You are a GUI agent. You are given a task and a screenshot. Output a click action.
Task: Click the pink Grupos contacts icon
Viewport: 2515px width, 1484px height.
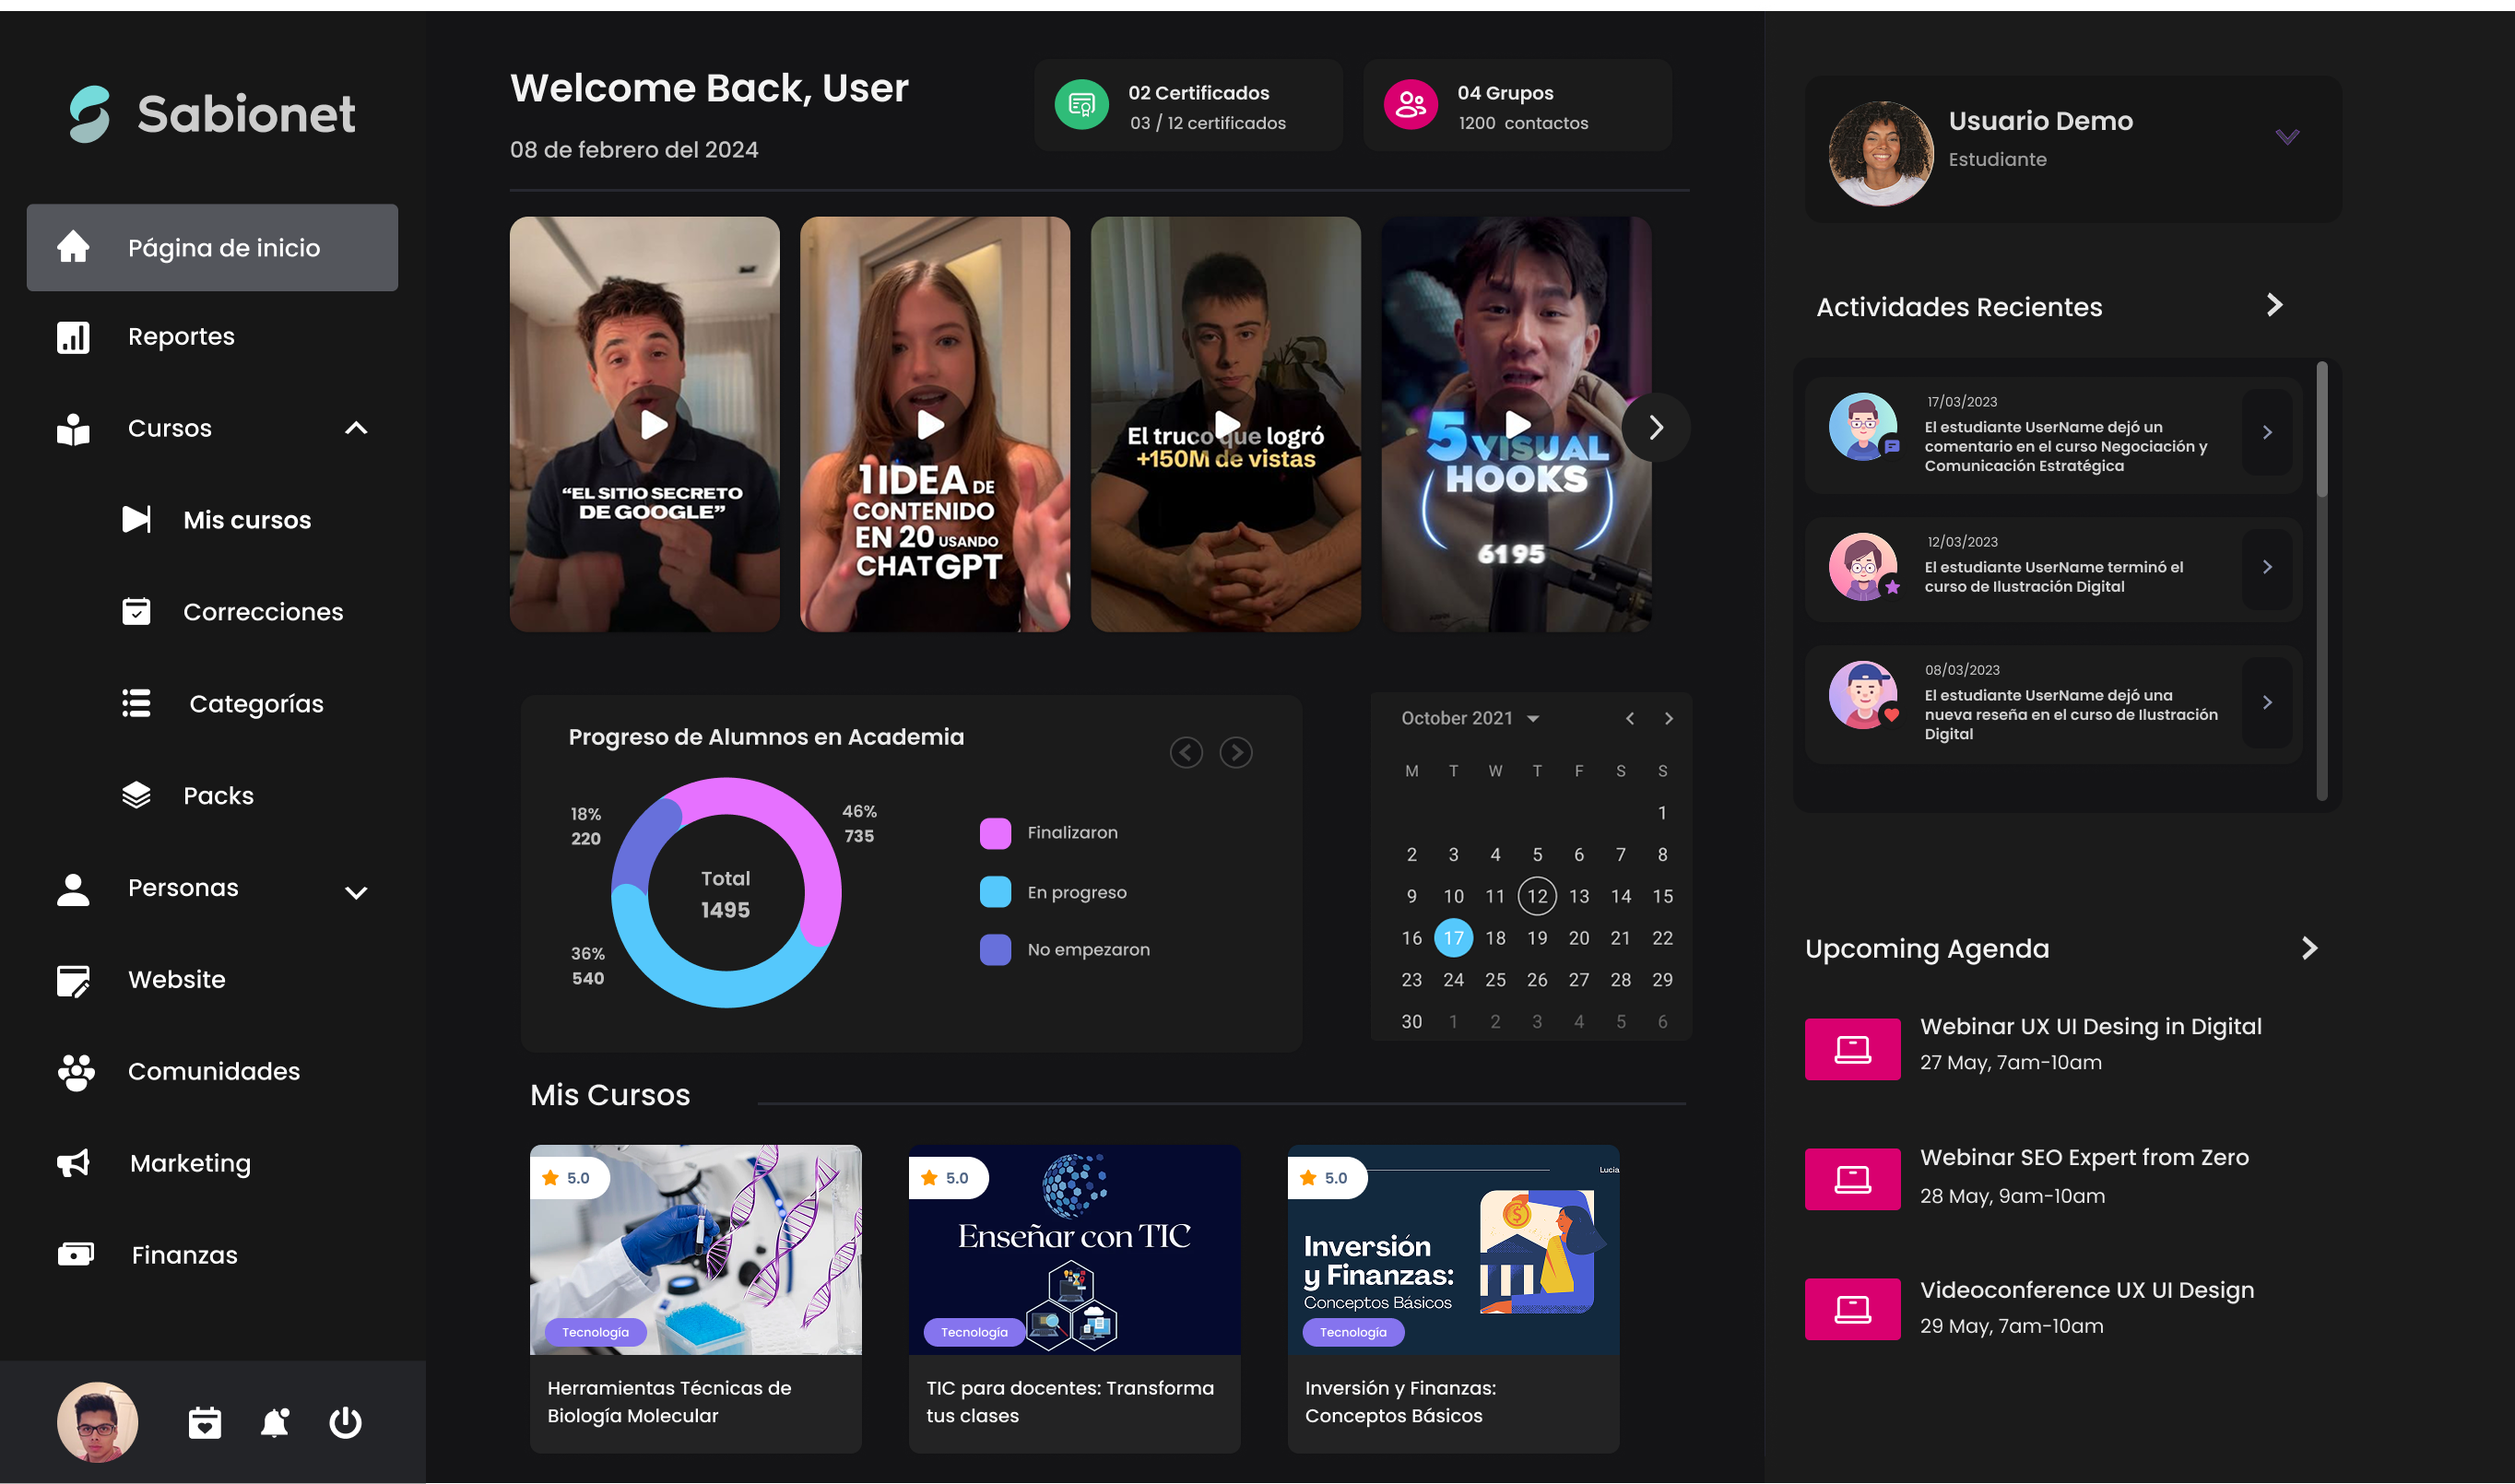(1410, 105)
